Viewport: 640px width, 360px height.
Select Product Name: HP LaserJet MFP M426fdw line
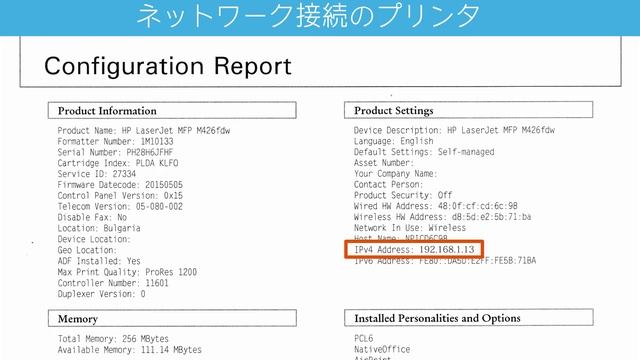(144, 131)
